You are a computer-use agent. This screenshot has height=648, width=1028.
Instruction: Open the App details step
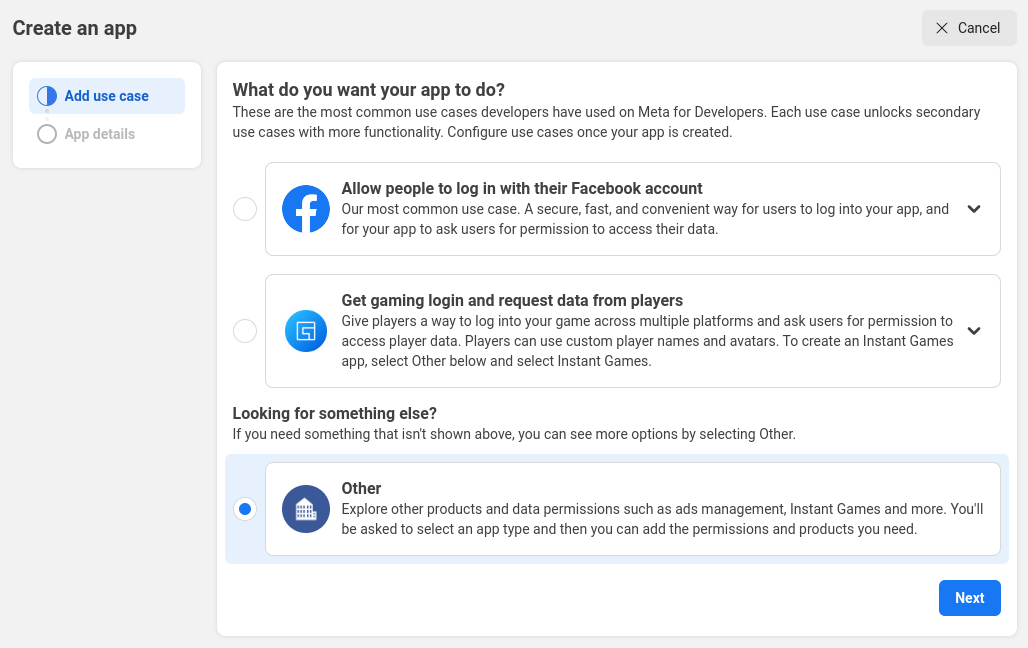100,133
